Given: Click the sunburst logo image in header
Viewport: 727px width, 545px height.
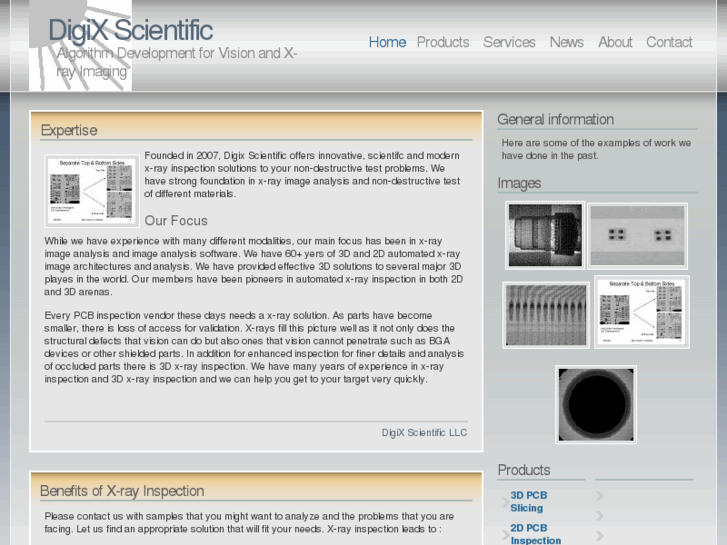Looking at the screenshot, I should pyautogui.click(x=80, y=45).
